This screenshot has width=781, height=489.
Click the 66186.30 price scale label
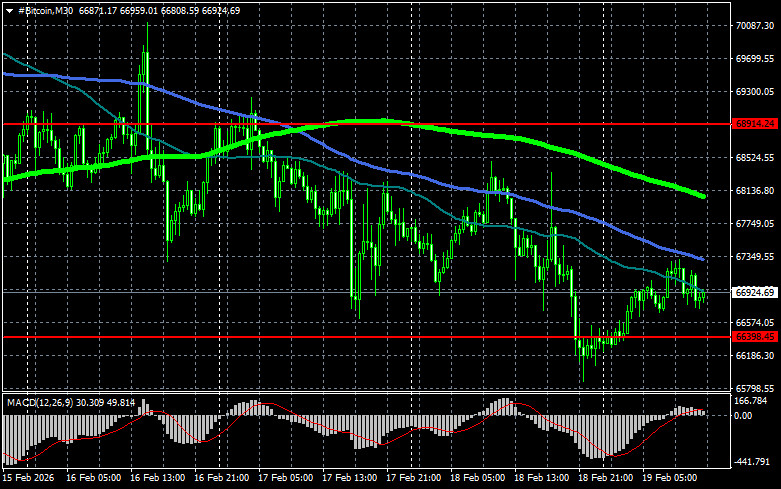755,356
